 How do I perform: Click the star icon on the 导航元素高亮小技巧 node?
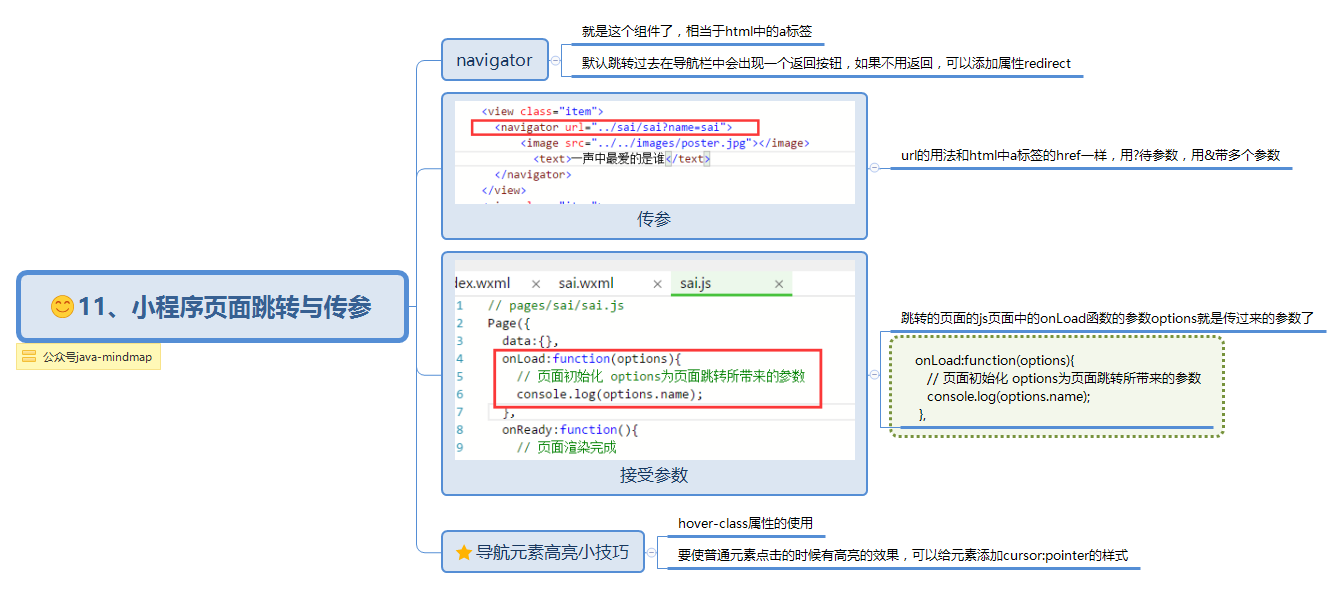click(x=463, y=552)
